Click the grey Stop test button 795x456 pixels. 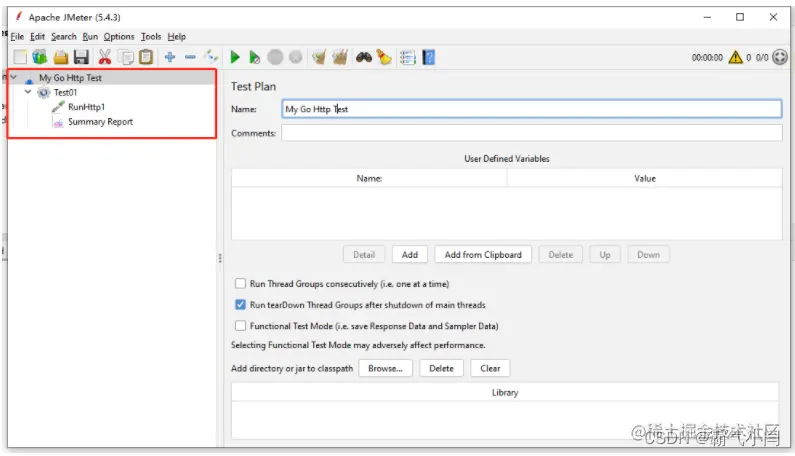click(x=275, y=57)
